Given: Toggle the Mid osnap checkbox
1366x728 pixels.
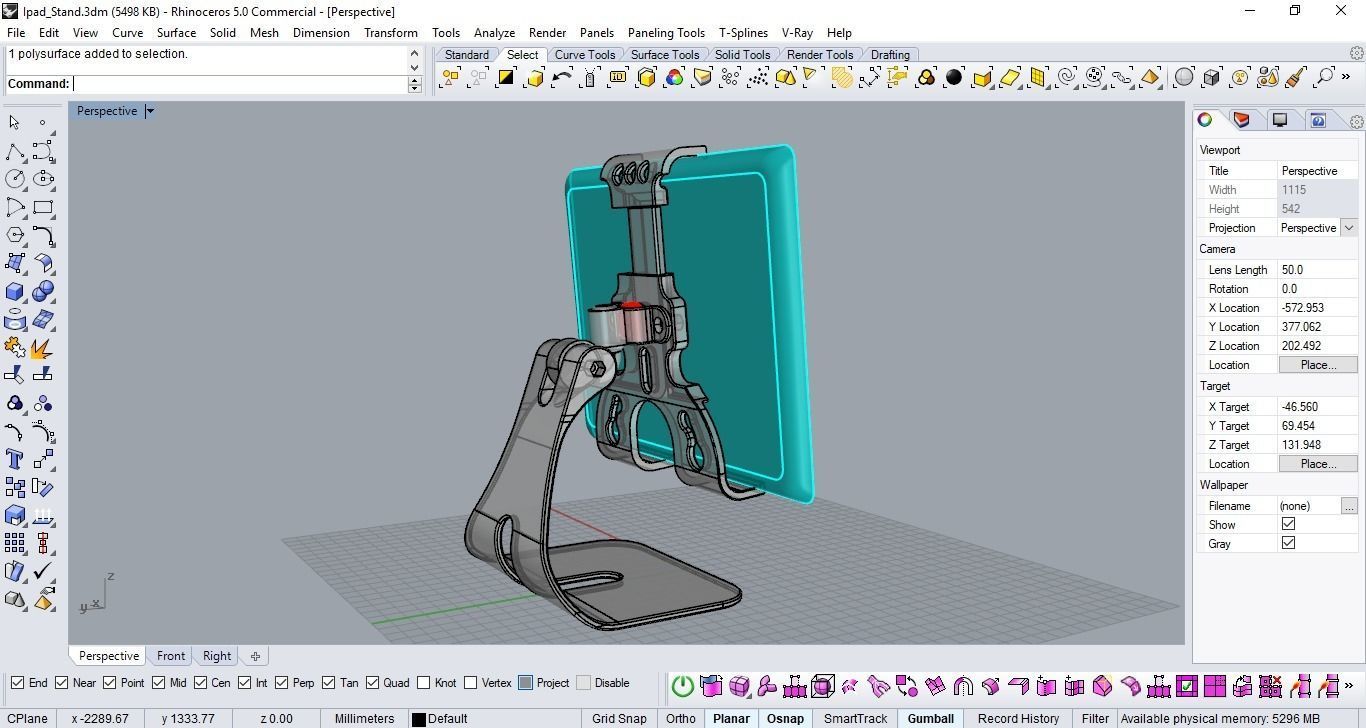Looking at the screenshot, I should 158,683.
